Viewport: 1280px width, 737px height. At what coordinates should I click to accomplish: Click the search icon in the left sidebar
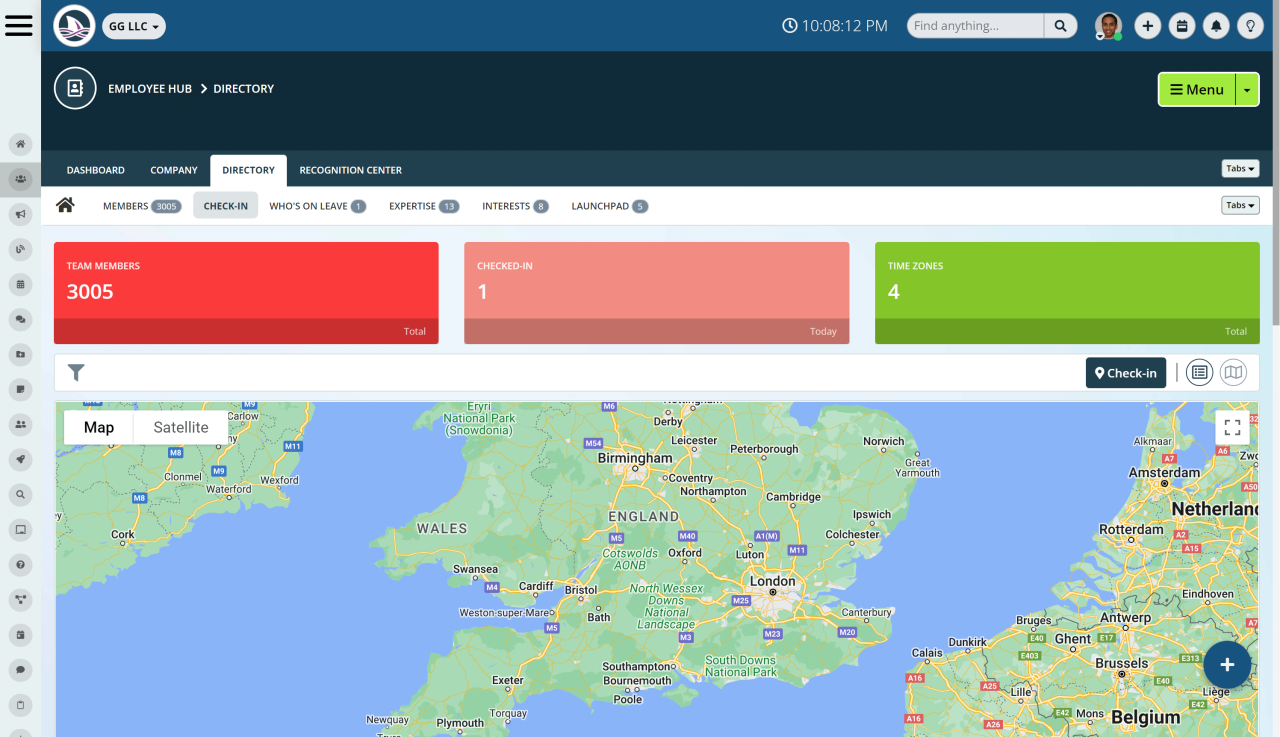20,494
